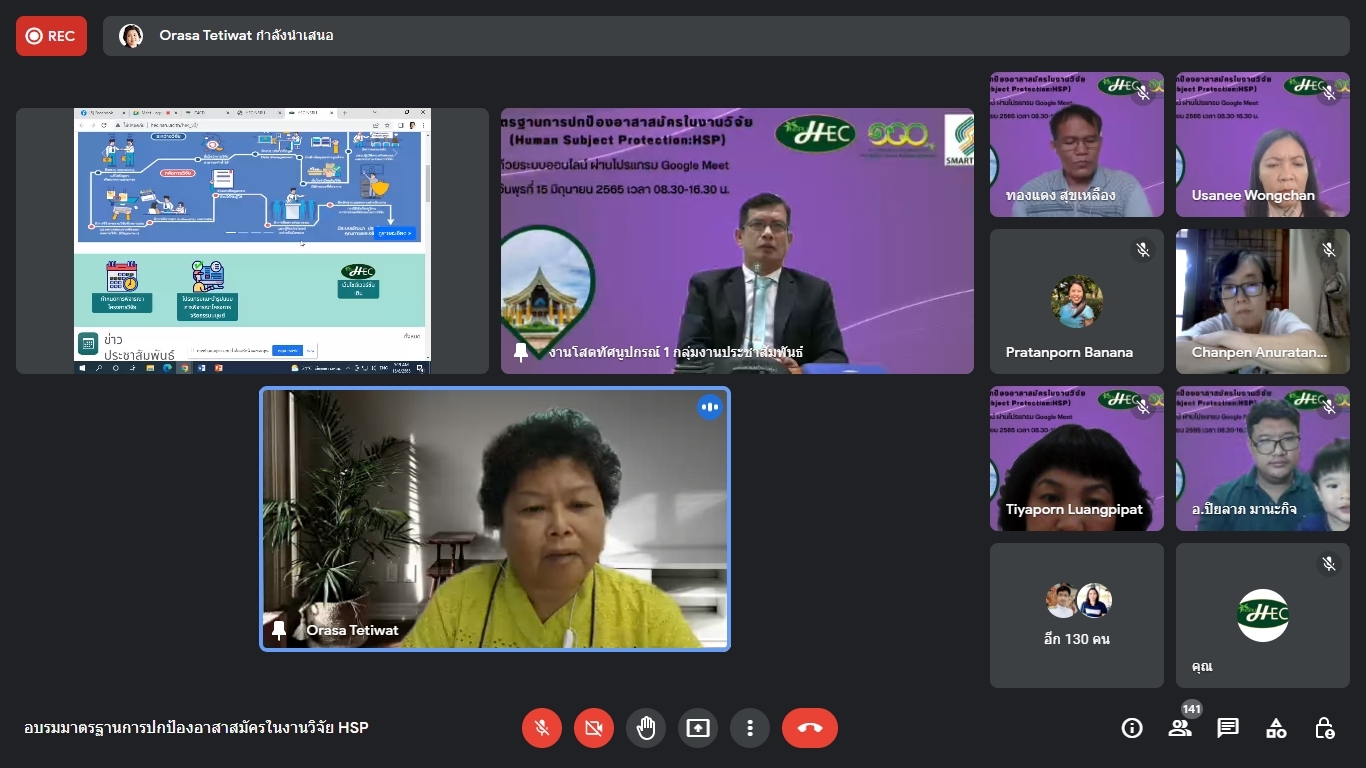Image resolution: width=1366 pixels, height=768 pixels.
Task: Click pin icon on the presenter video tile
Action: click(521, 352)
